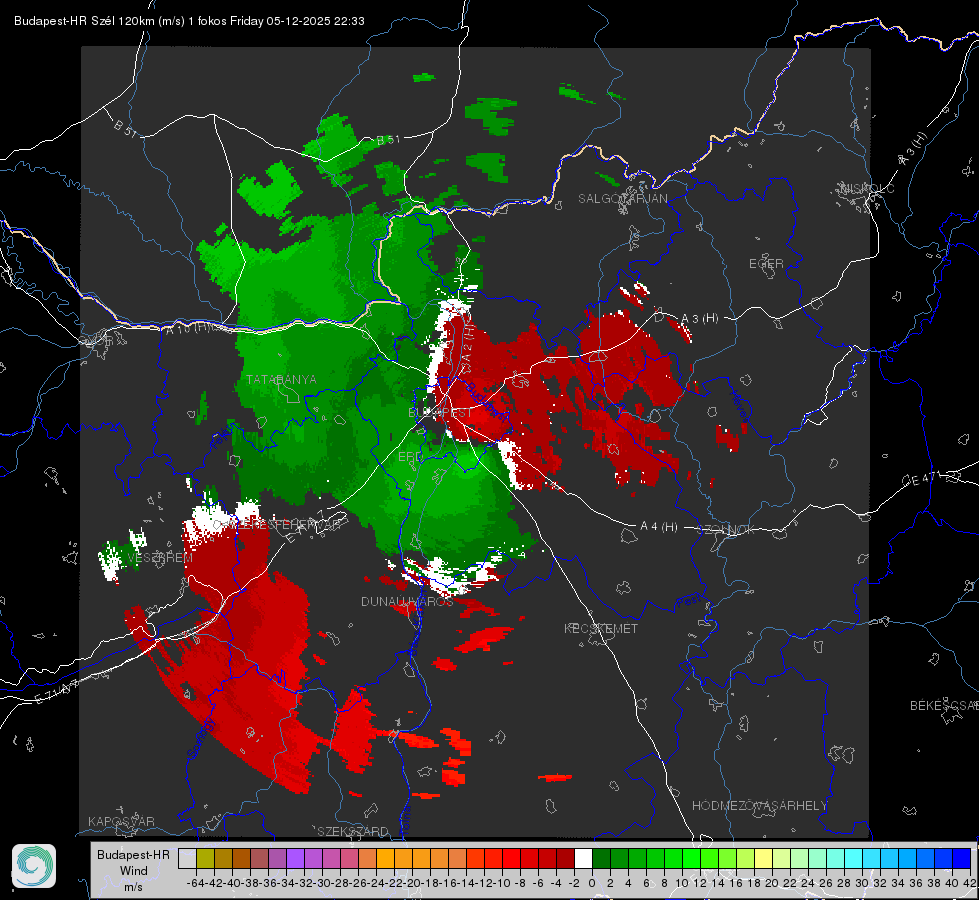Click the A 4 (H) road label

(x=659, y=527)
